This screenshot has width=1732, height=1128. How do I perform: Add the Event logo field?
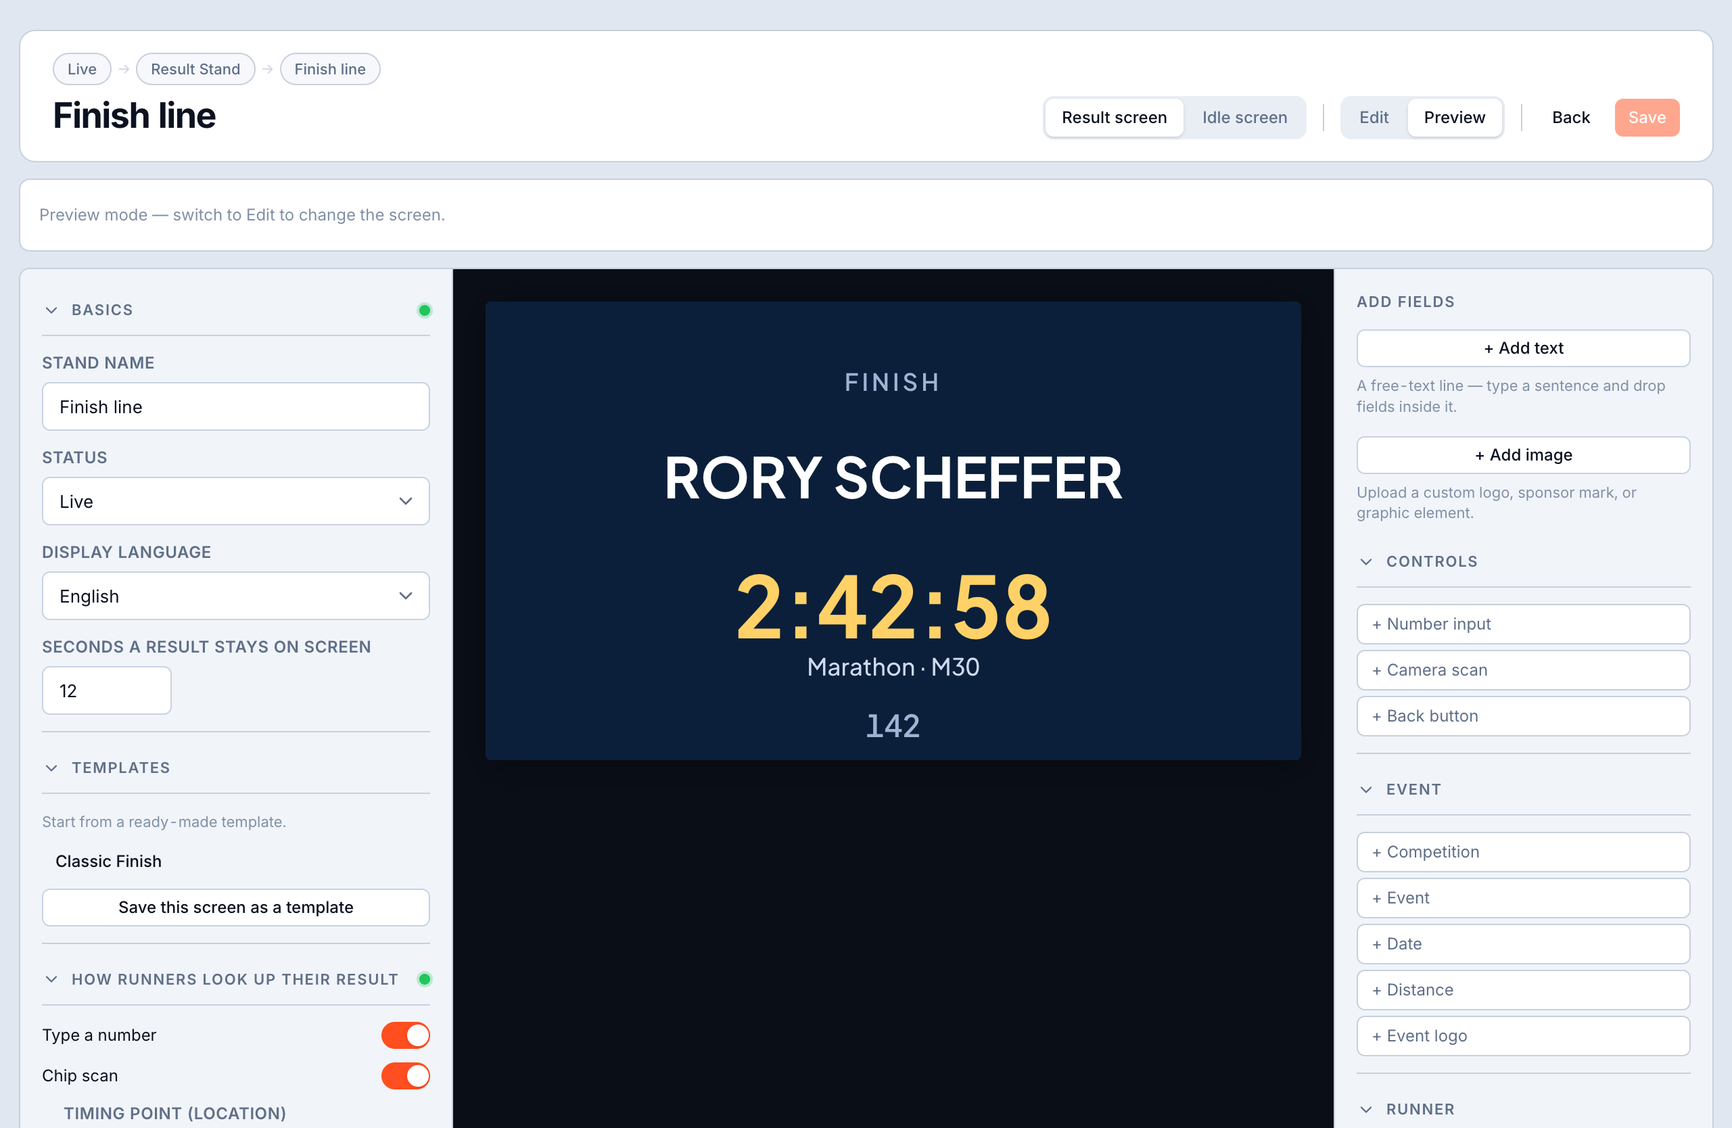pyautogui.click(x=1523, y=1036)
